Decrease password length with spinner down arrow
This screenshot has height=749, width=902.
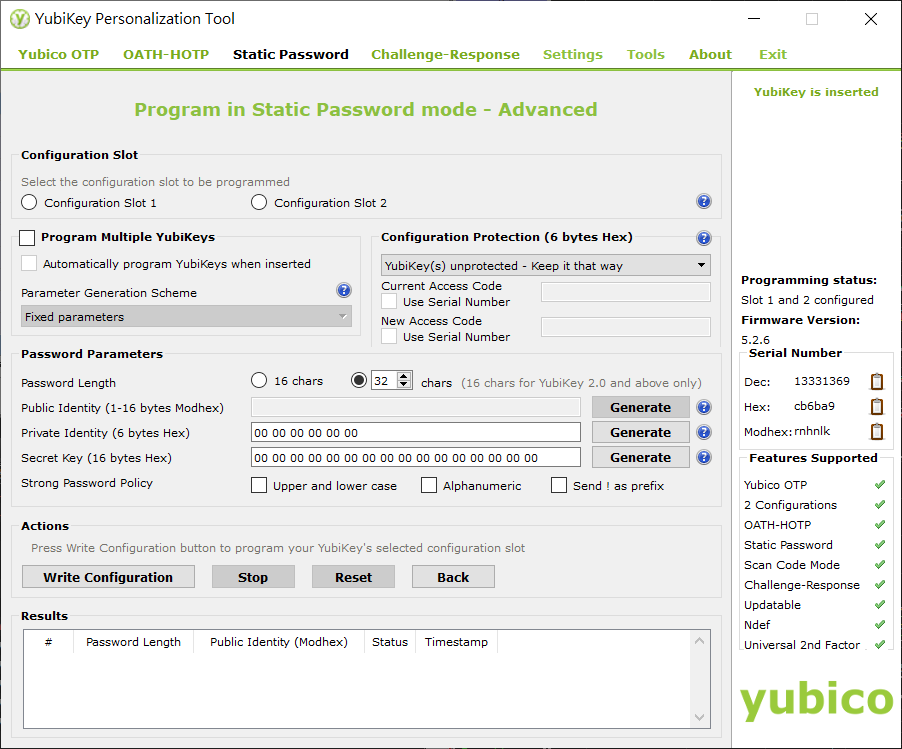[x=404, y=384]
